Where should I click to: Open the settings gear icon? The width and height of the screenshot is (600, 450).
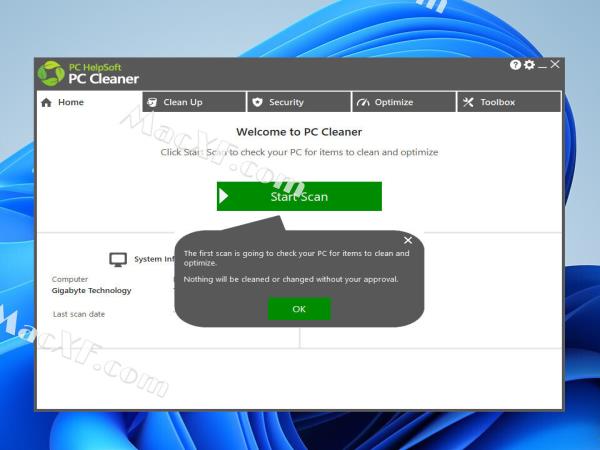529,65
